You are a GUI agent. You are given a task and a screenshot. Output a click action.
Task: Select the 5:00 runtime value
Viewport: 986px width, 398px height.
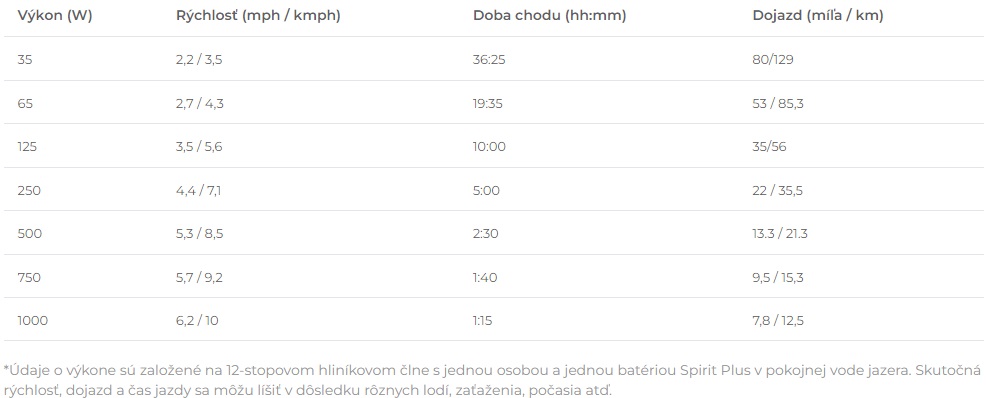pyautogui.click(x=486, y=190)
